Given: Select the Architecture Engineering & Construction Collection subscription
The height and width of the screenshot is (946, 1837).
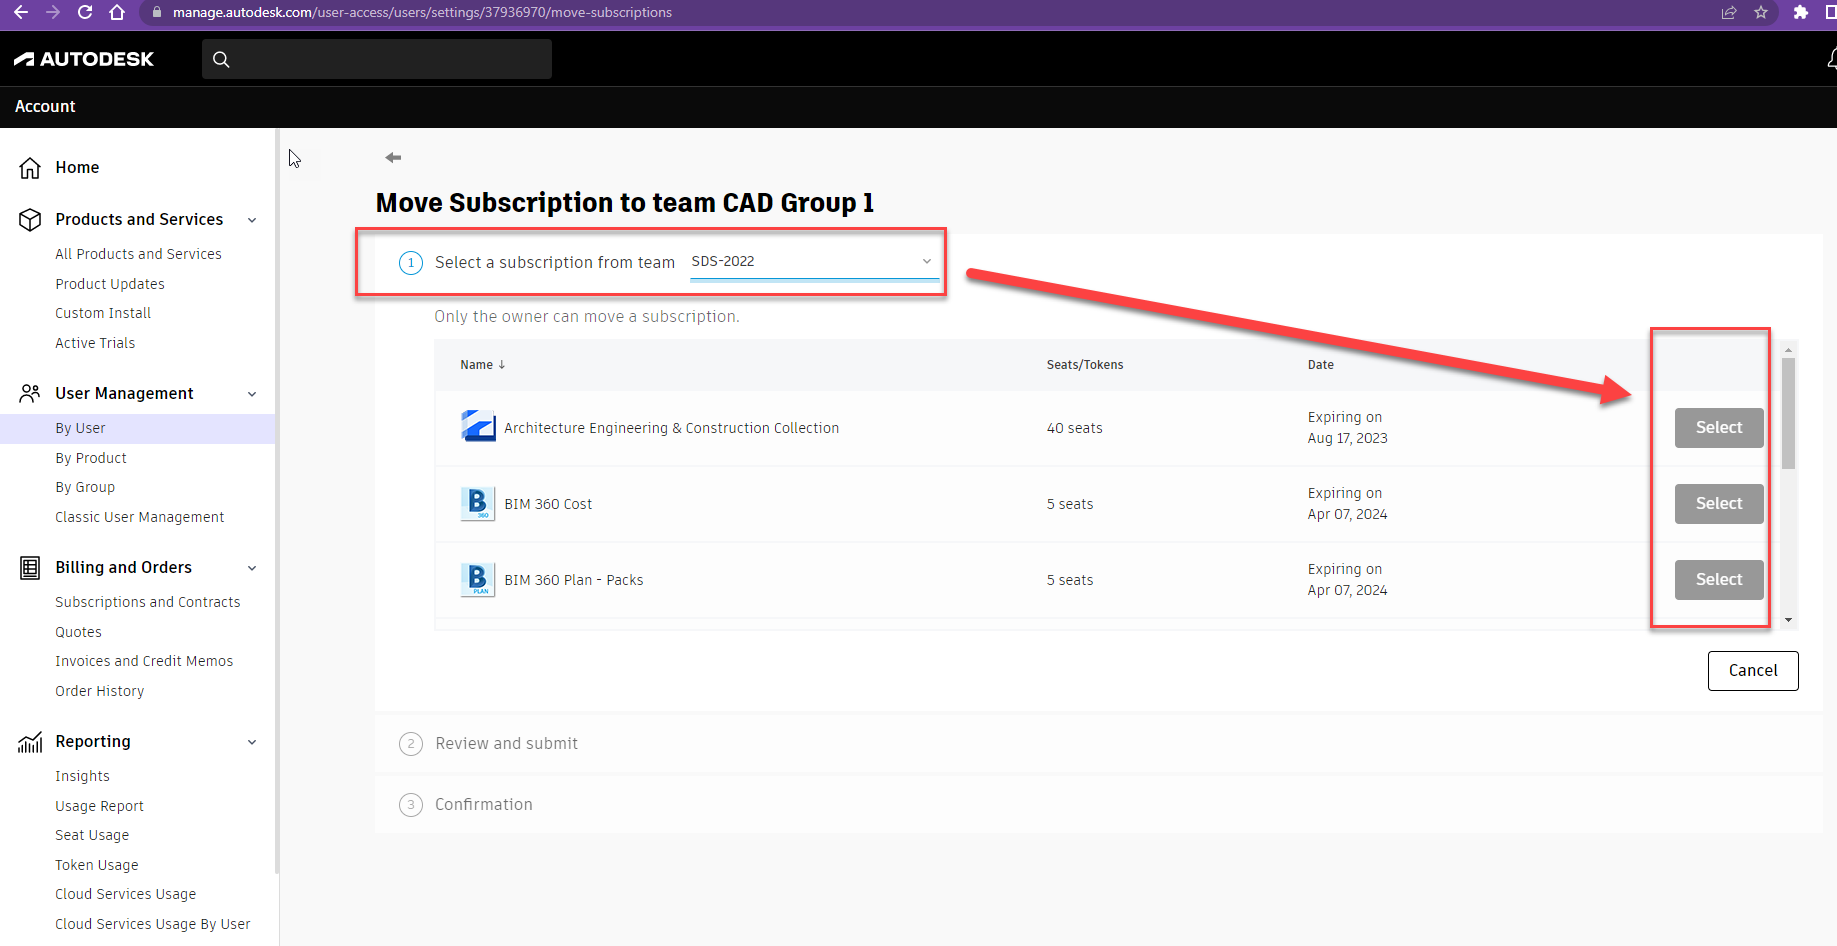Looking at the screenshot, I should point(1719,427).
